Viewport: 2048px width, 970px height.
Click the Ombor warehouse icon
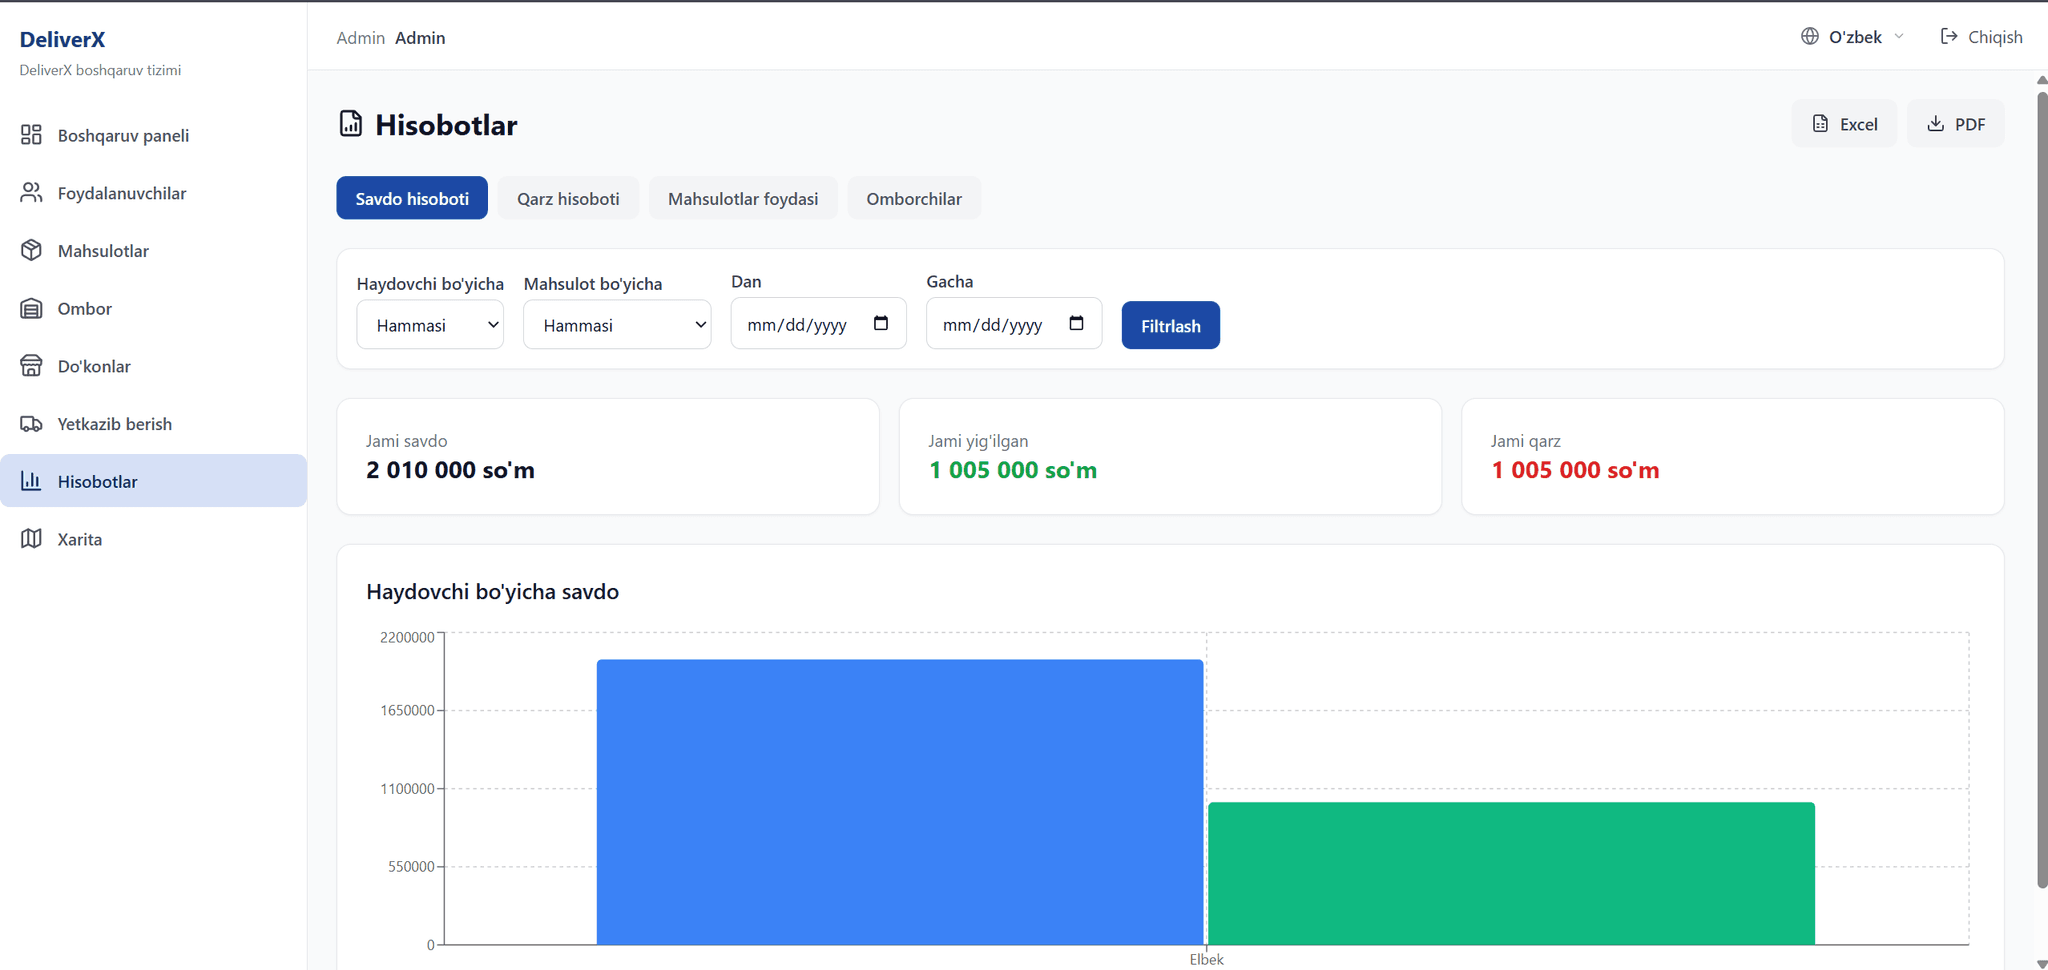(x=31, y=309)
